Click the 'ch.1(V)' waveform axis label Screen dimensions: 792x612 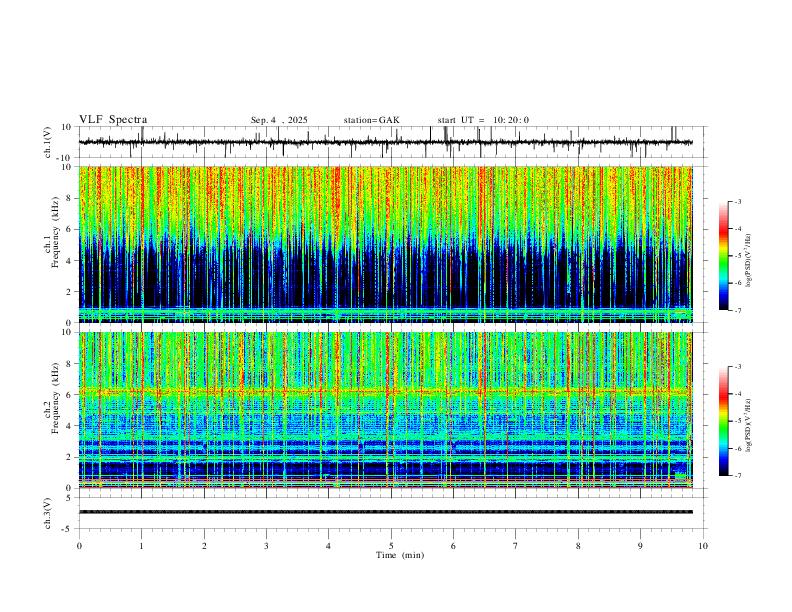point(48,142)
